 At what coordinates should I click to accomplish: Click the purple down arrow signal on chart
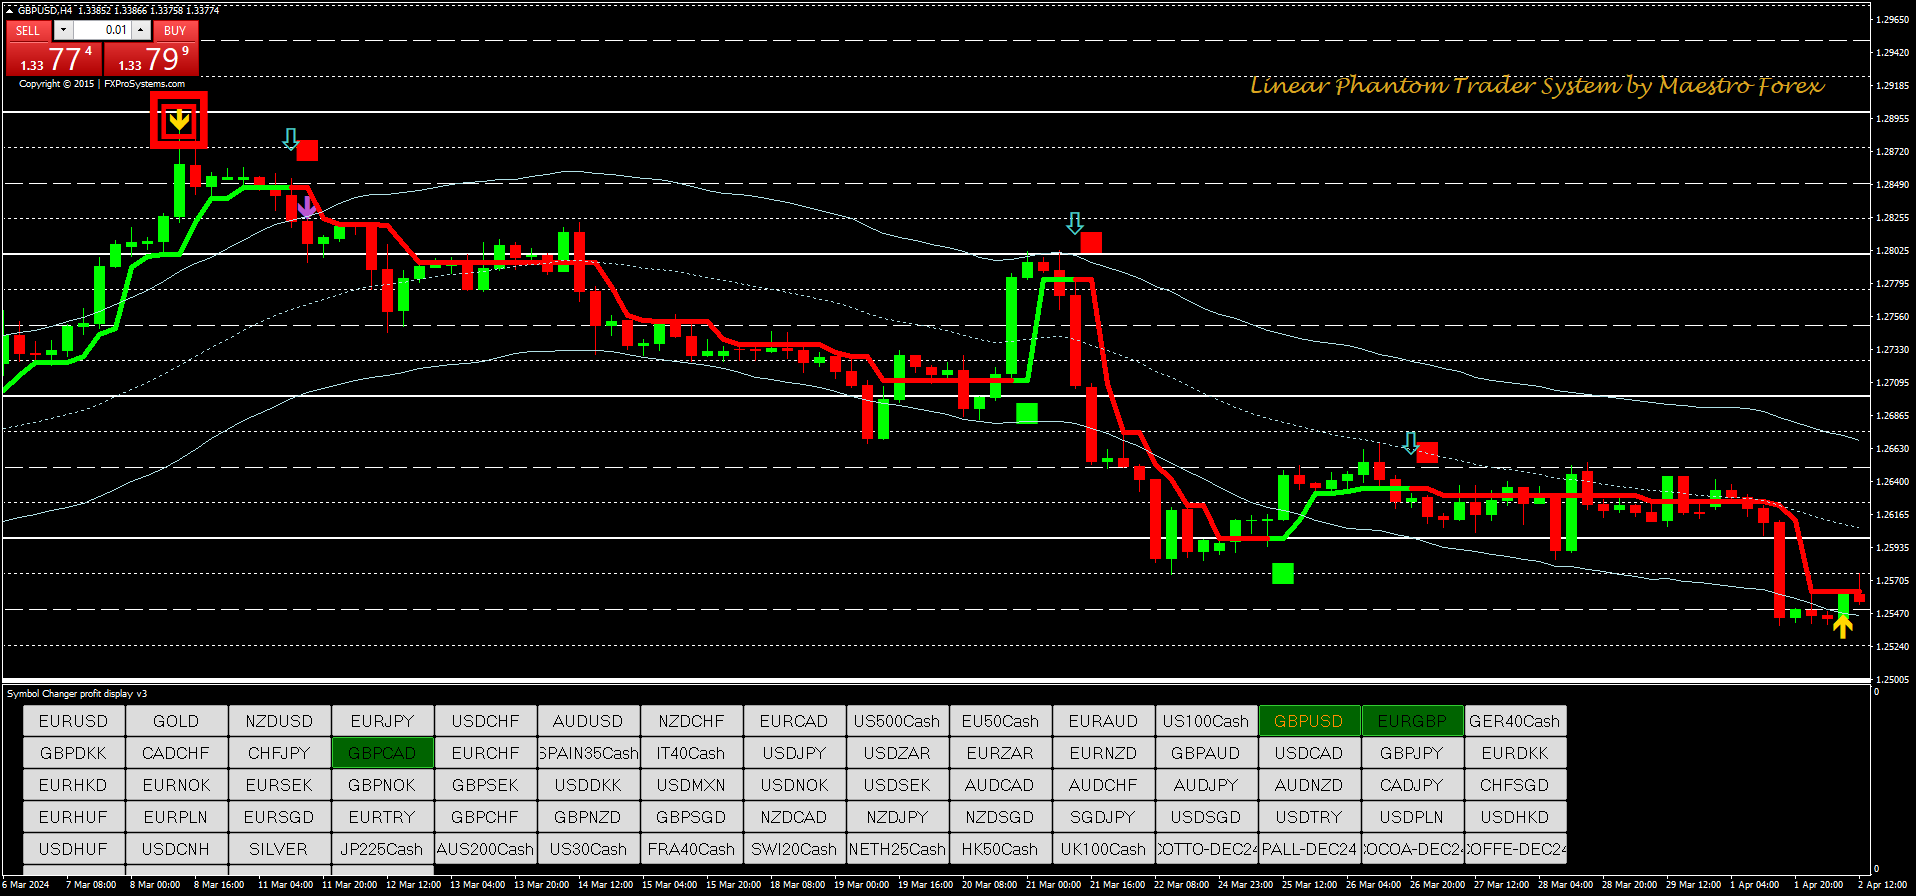(306, 207)
